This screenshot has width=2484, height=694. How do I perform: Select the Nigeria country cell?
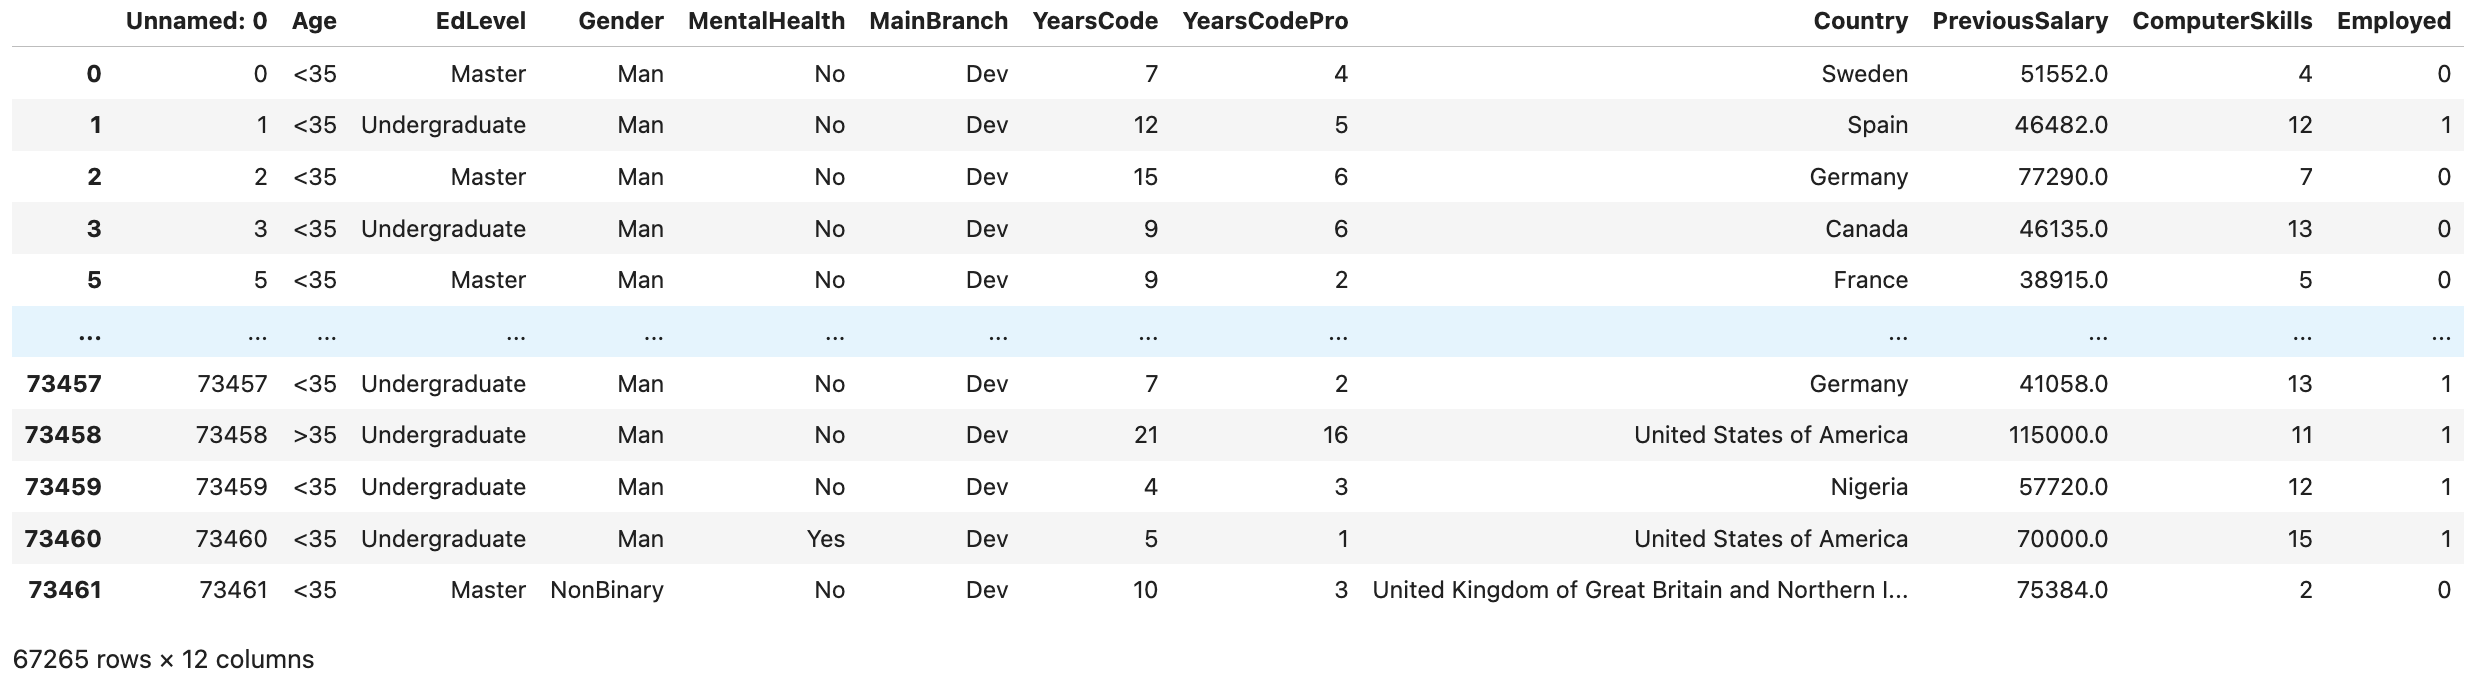1868,487
